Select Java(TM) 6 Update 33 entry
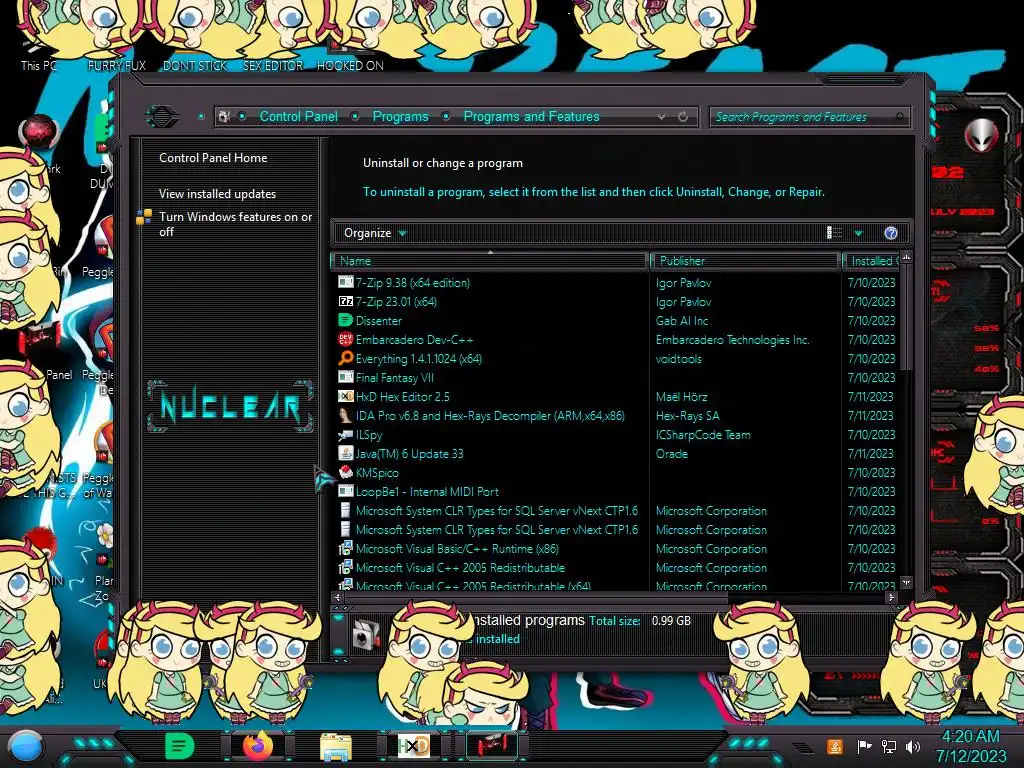The height and width of the screenshot is (768, 1024). tap(409, 454)
